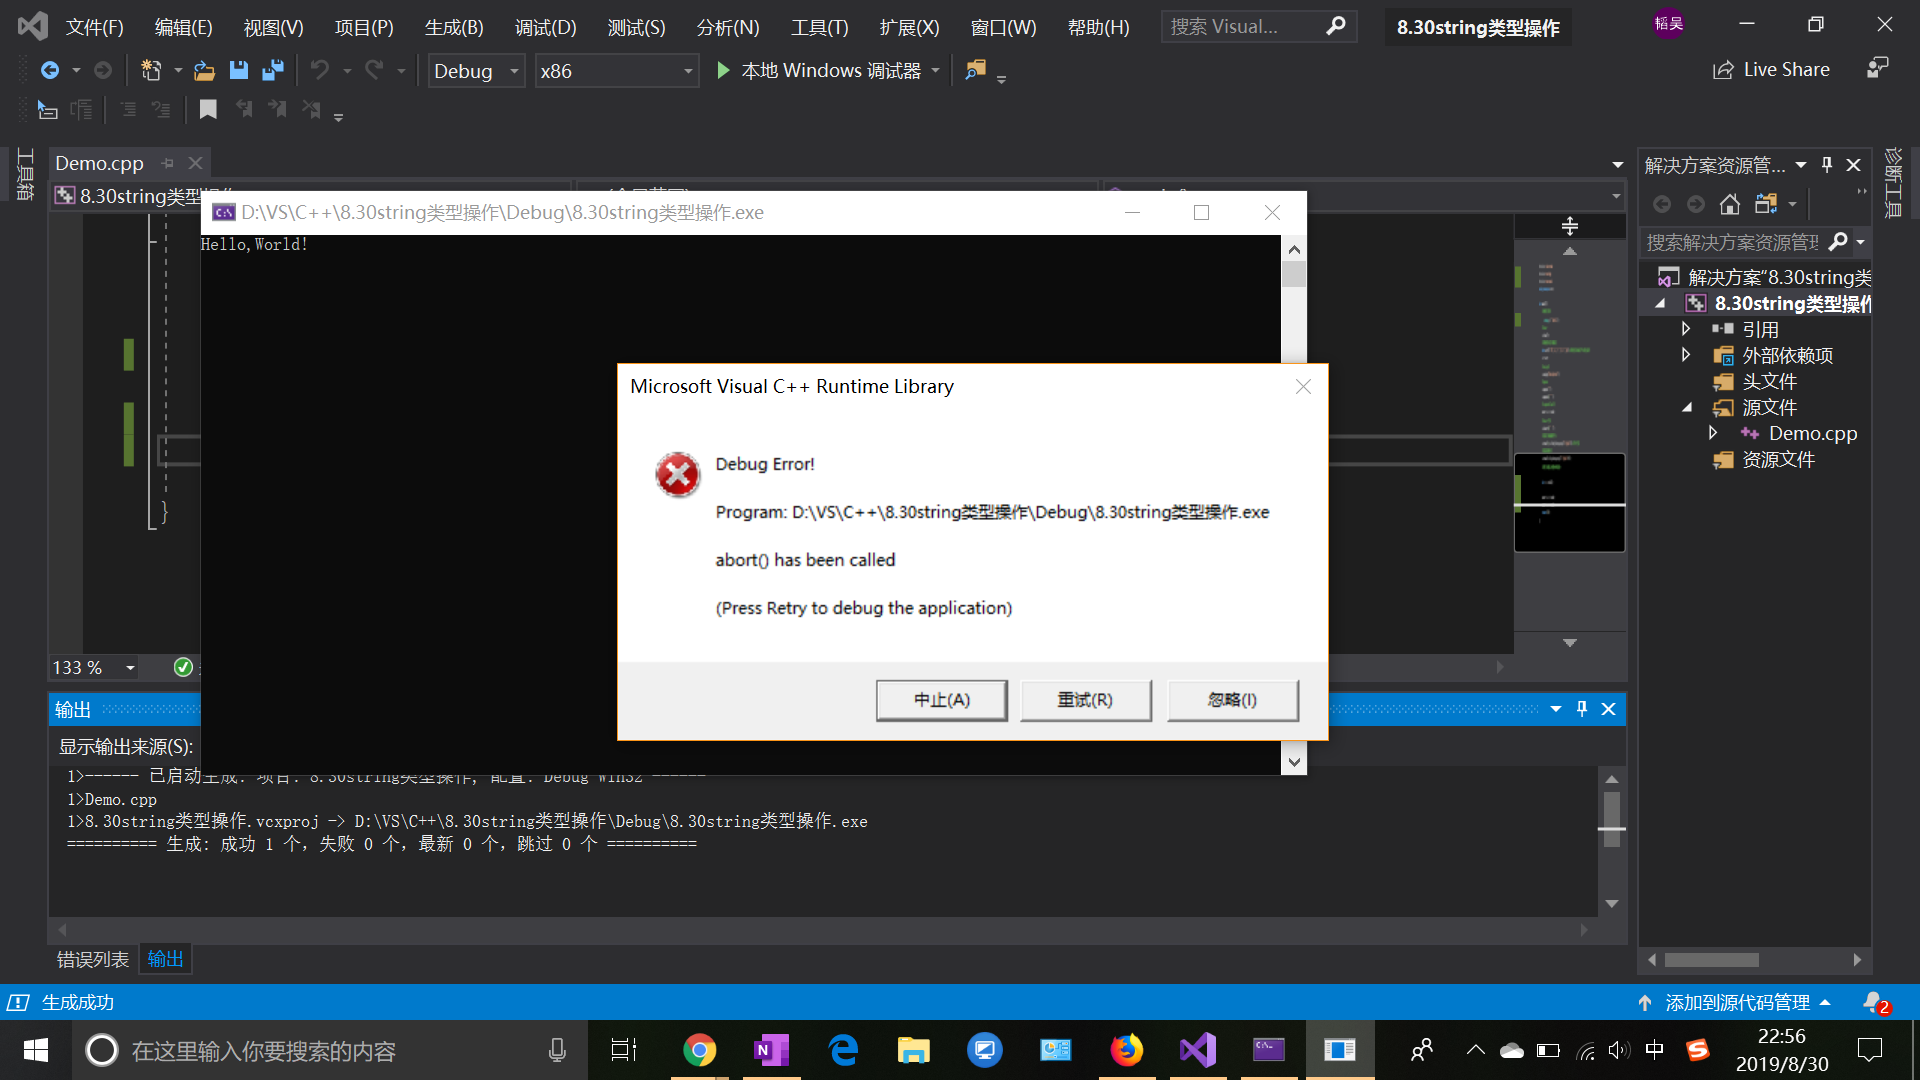Select the Demo.cpp editor tab
The width and height of the screenshot is (1920, 1080).
(99, 163)
